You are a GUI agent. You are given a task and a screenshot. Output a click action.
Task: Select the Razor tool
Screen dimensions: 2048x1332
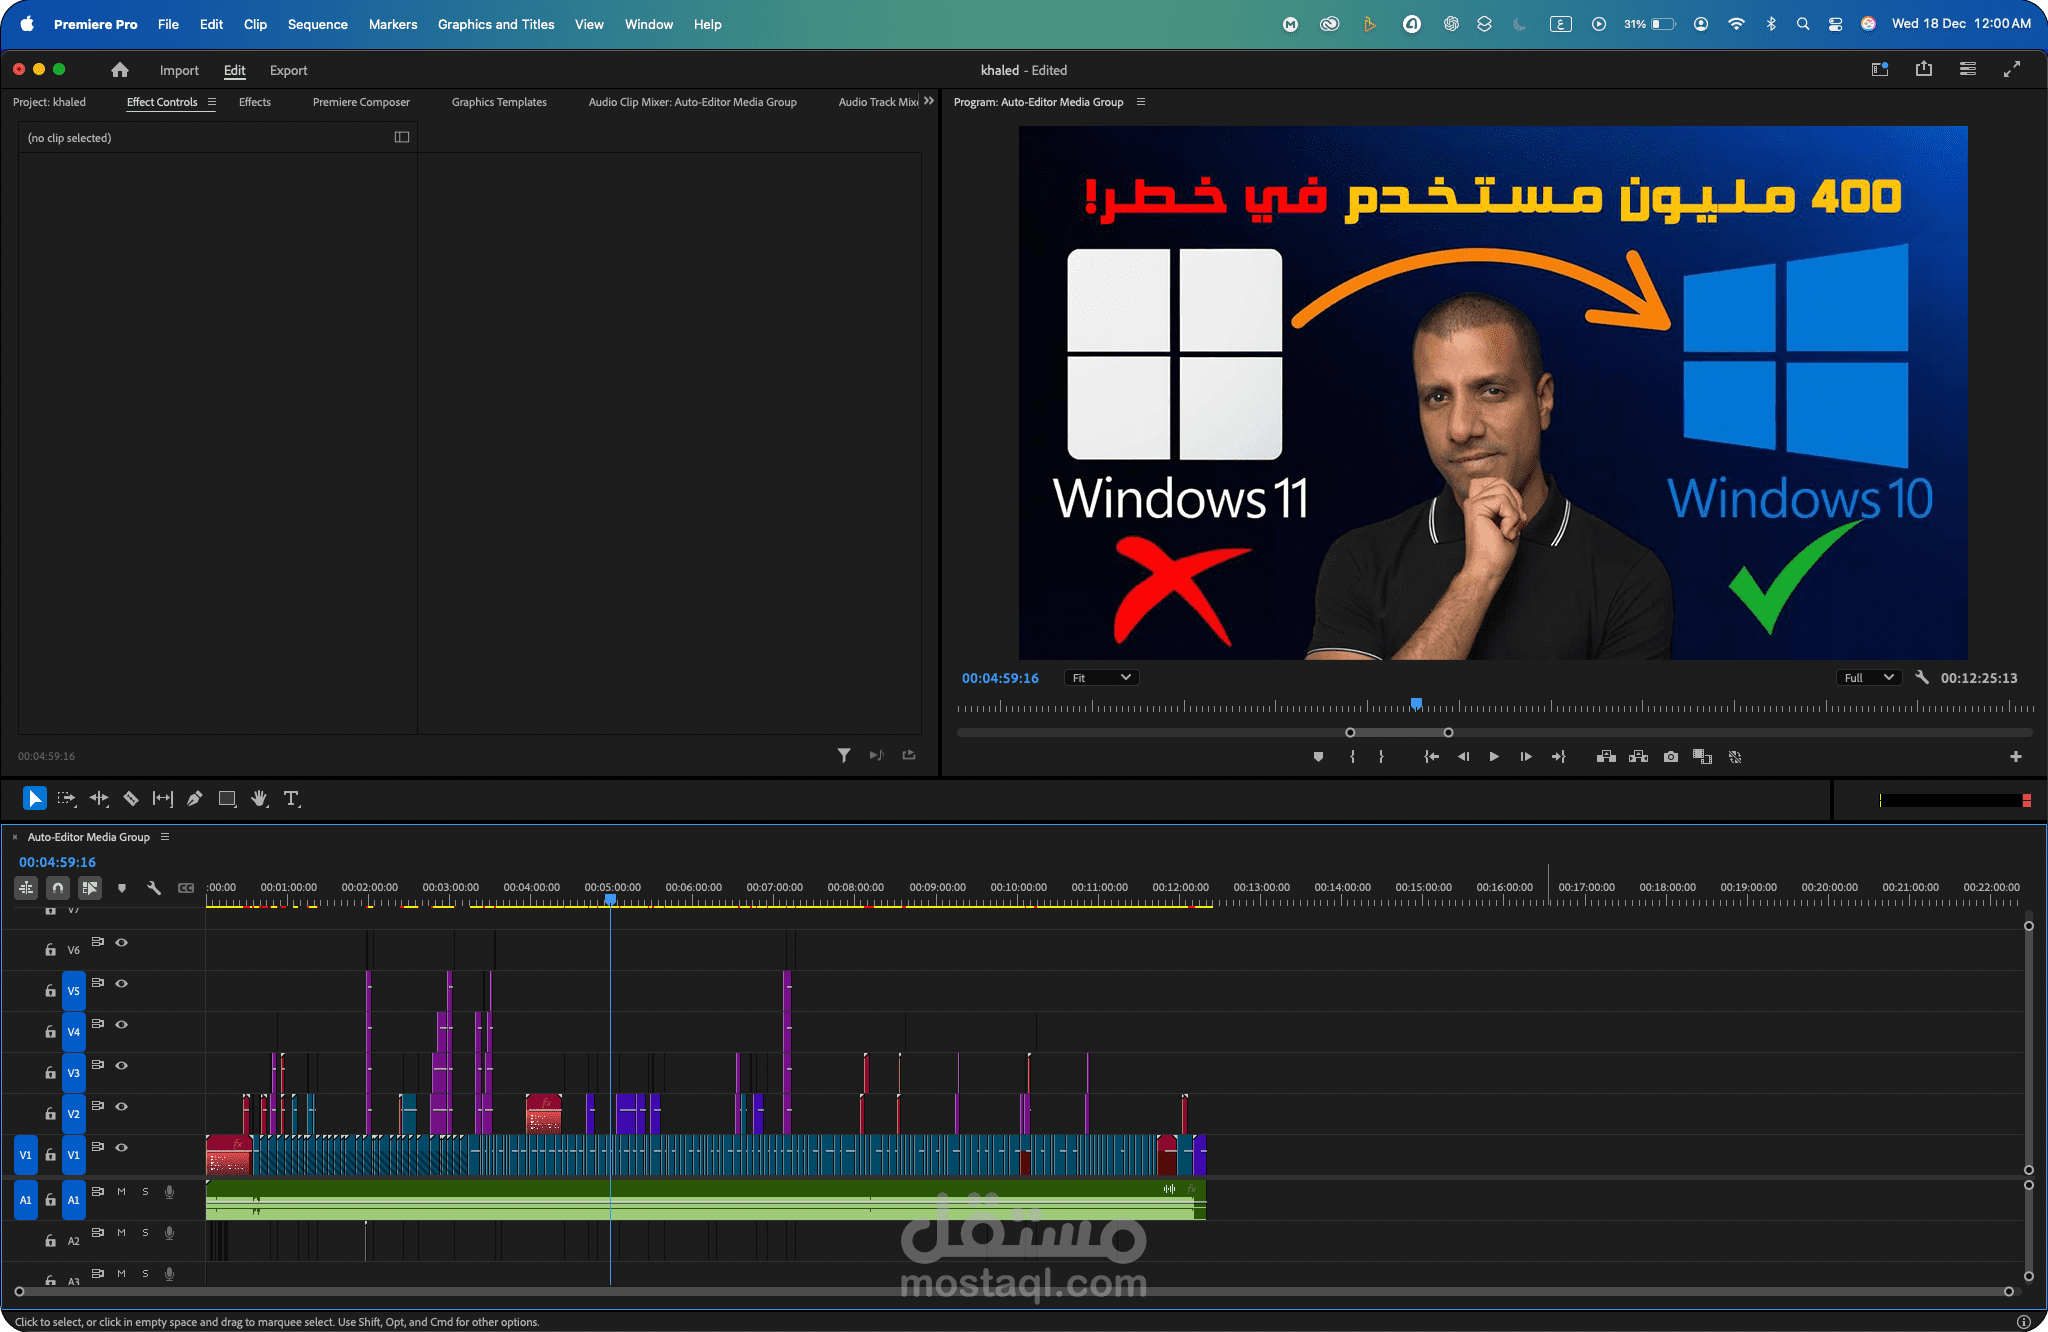pos(131,798)
